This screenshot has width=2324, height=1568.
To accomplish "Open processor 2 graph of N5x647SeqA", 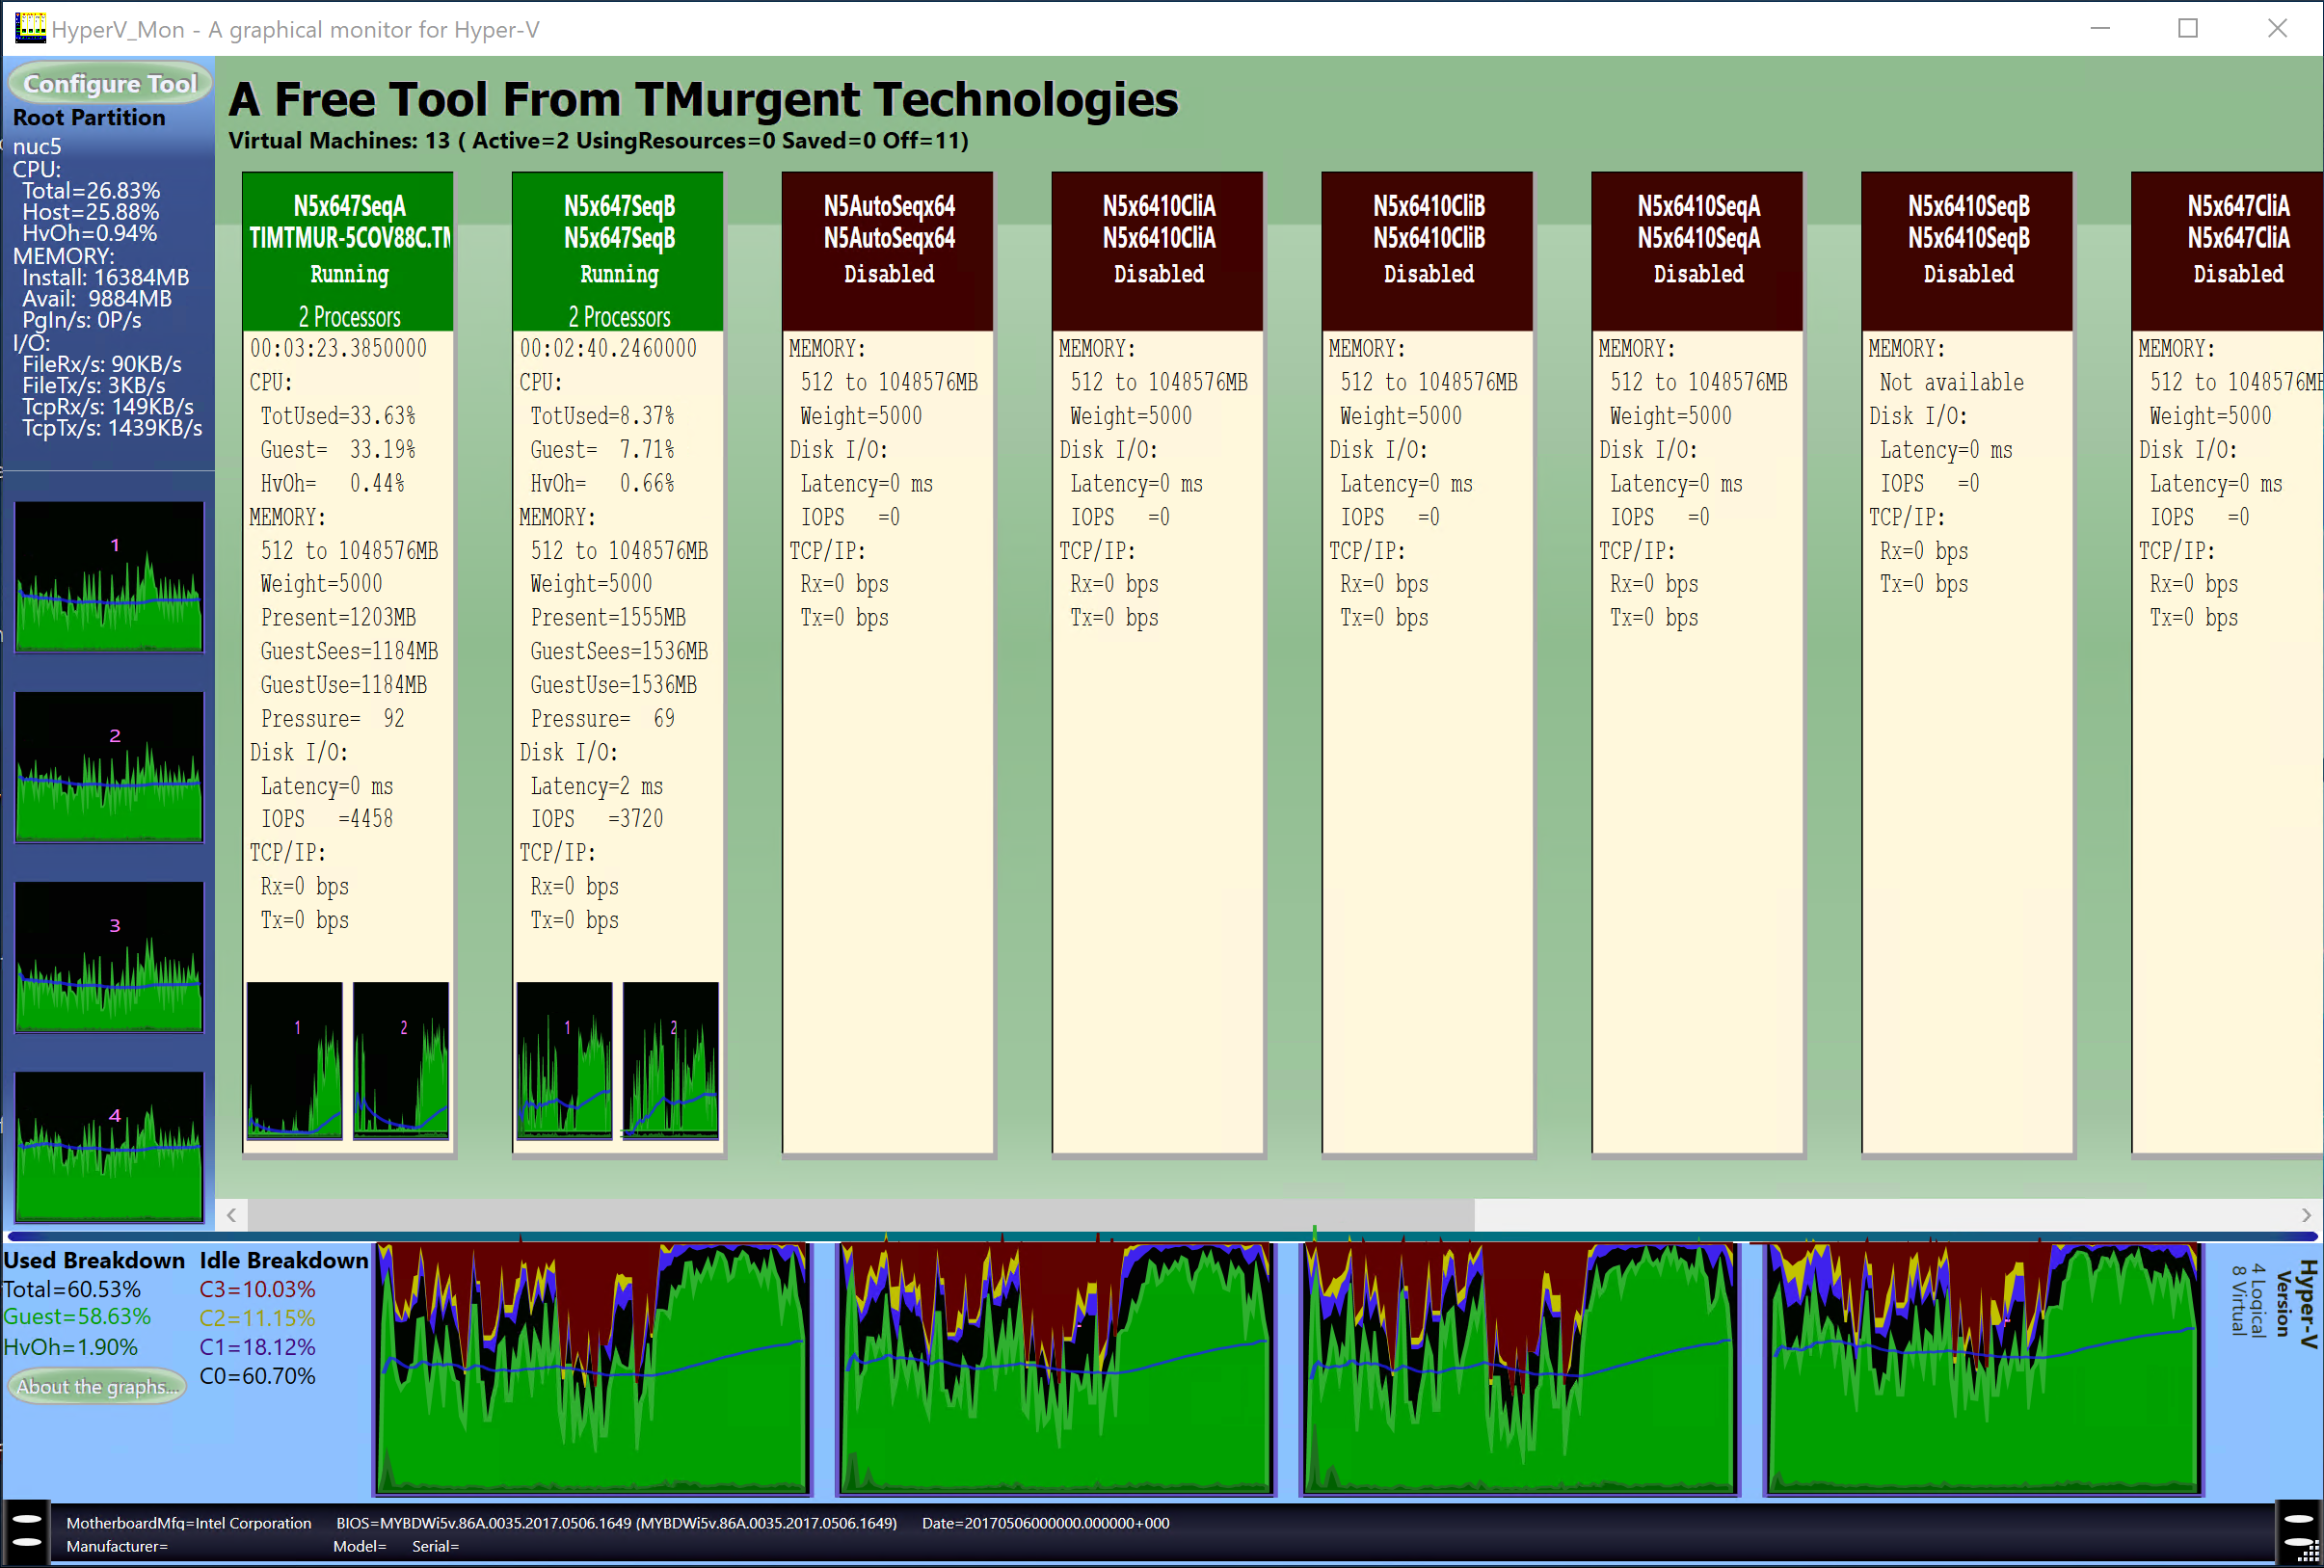I will pos(401,1060).
